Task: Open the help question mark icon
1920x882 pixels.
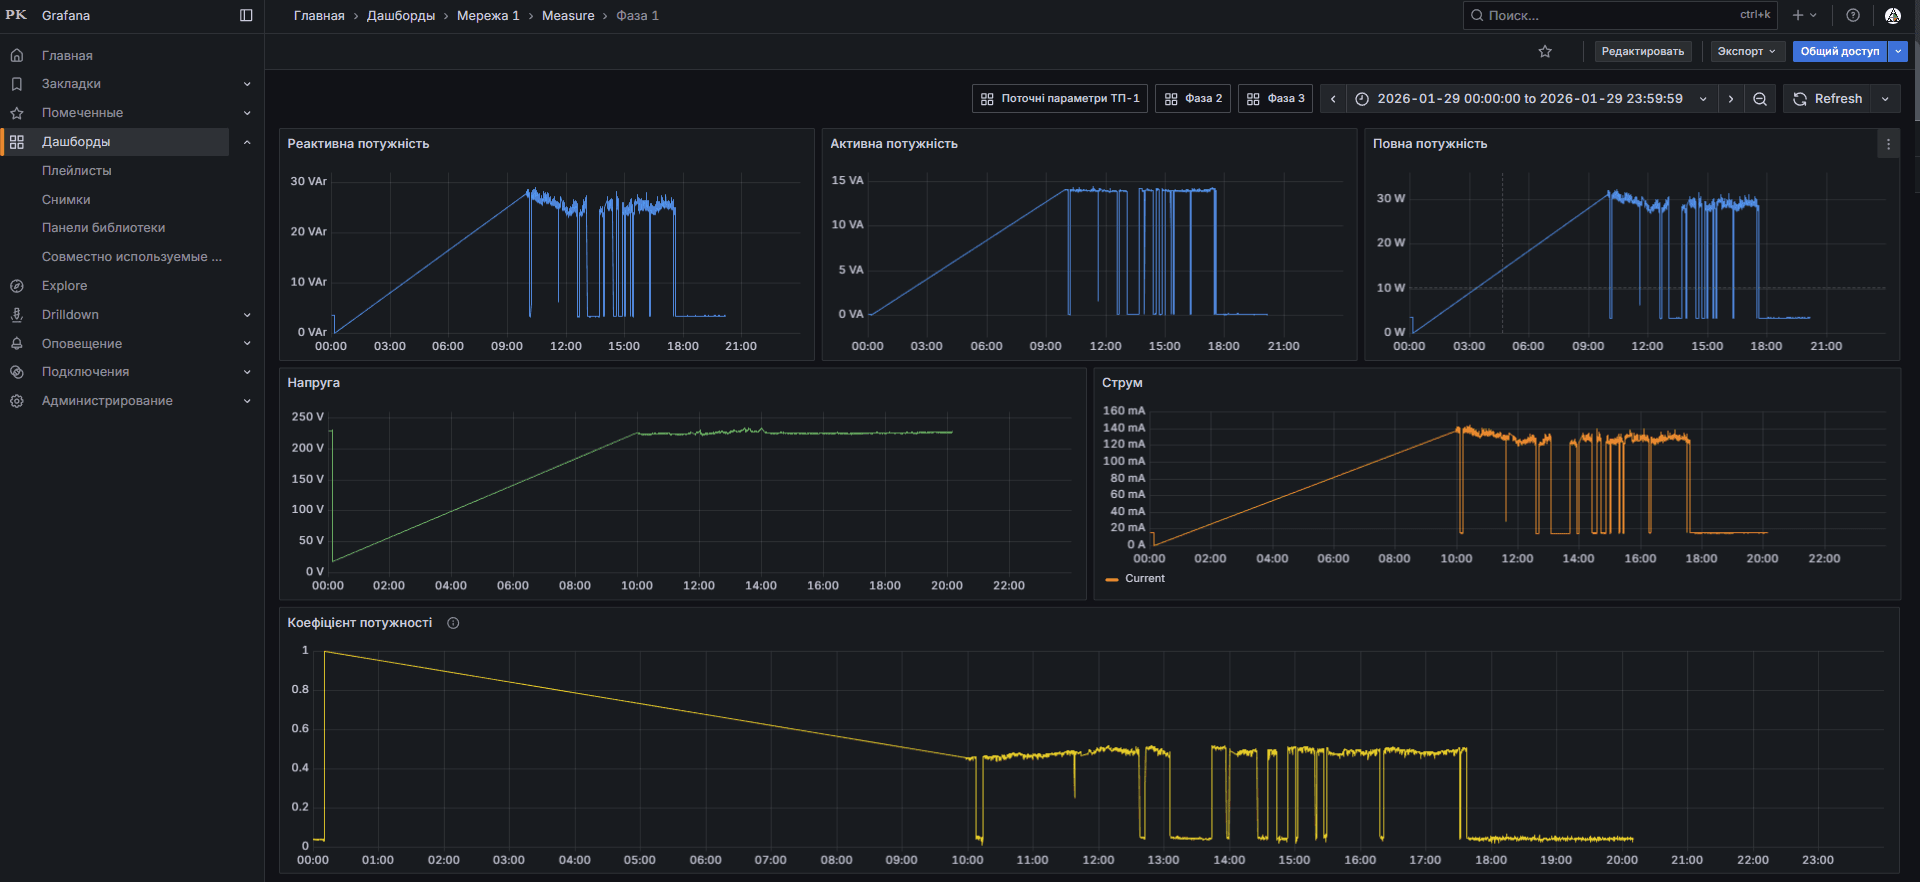Action: [1853, 16]
